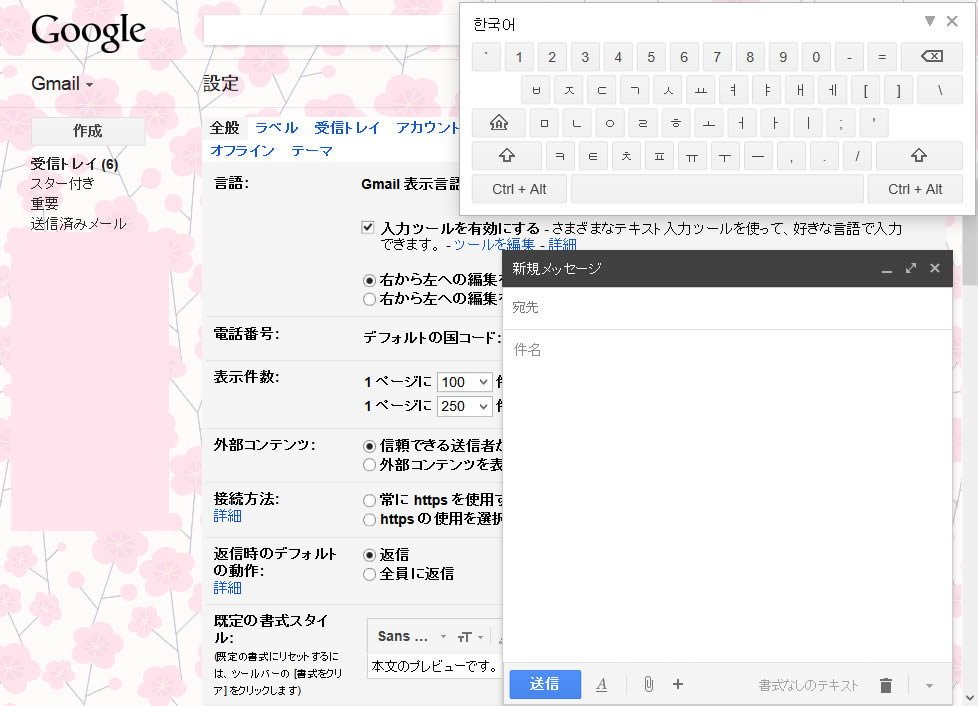Screen dimensions: 978x706
Task: Collapse the Korean keyboard with triangle icon
Action: [929, 21]
